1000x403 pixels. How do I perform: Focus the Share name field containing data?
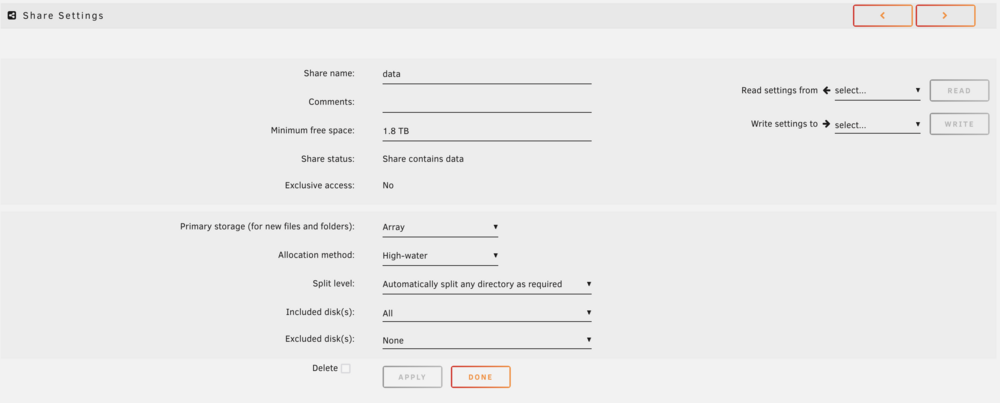coord(487,74)
